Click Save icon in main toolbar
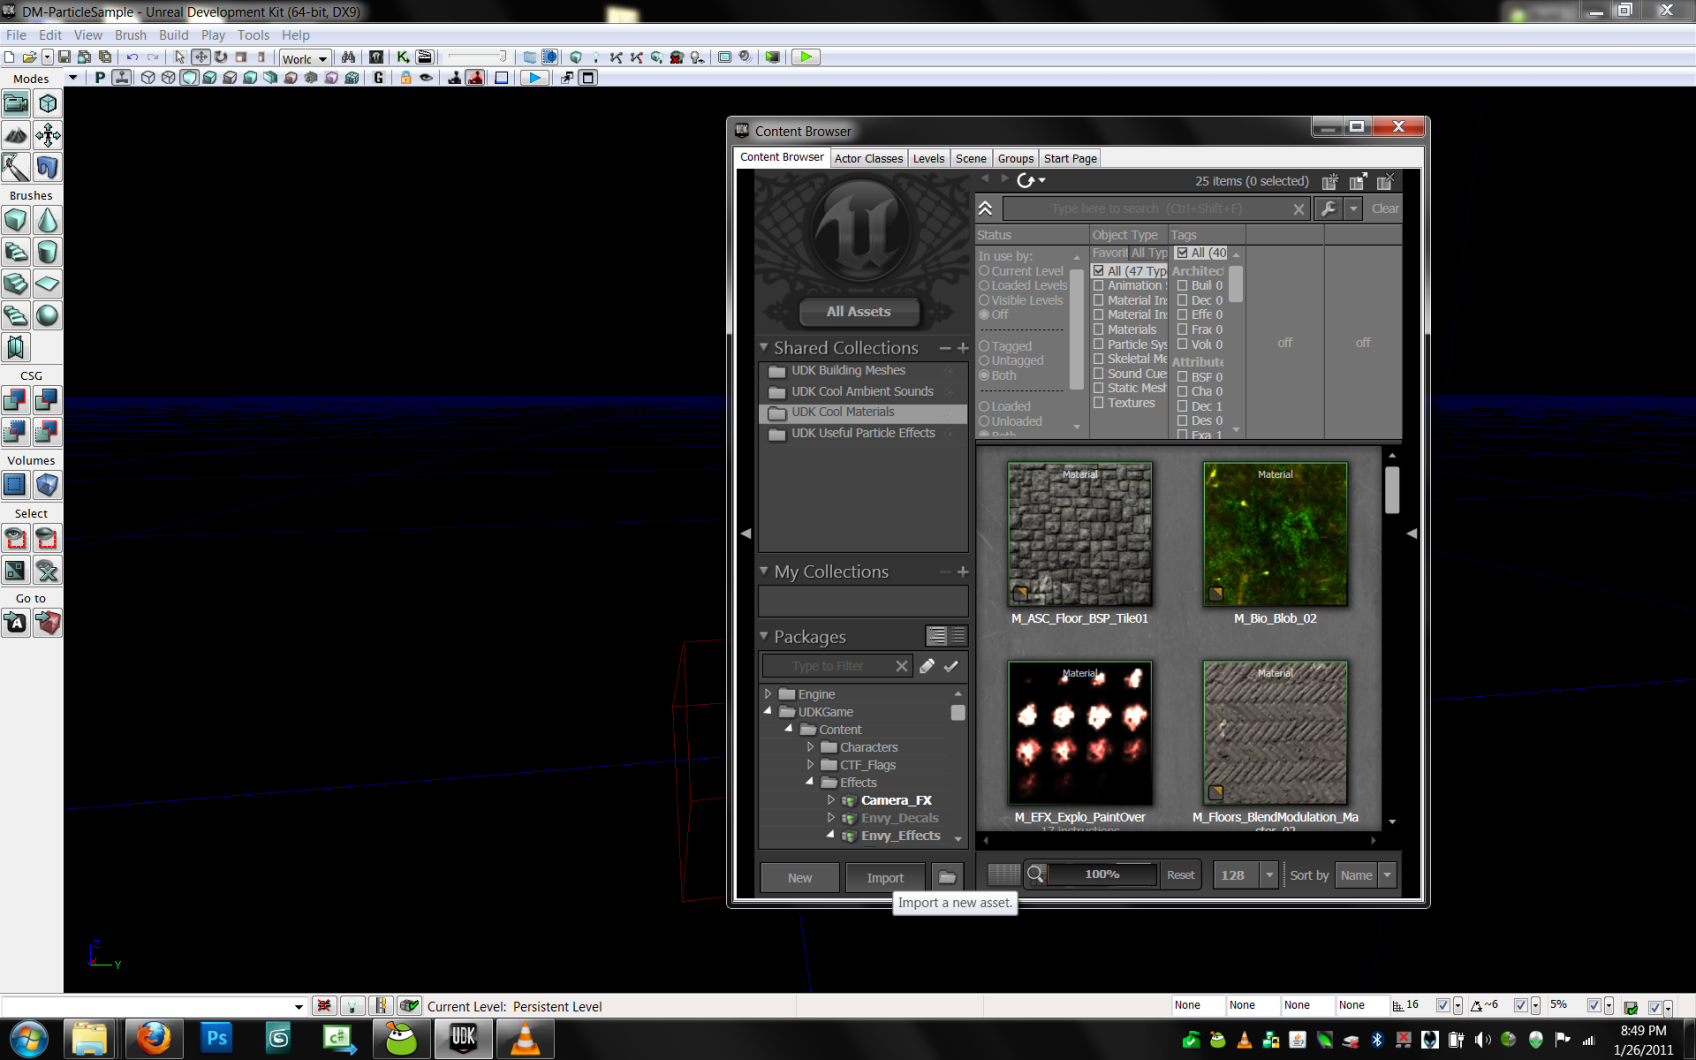Image resolution: width=1696 pixels, height=1060 pixels. [64, 57]
